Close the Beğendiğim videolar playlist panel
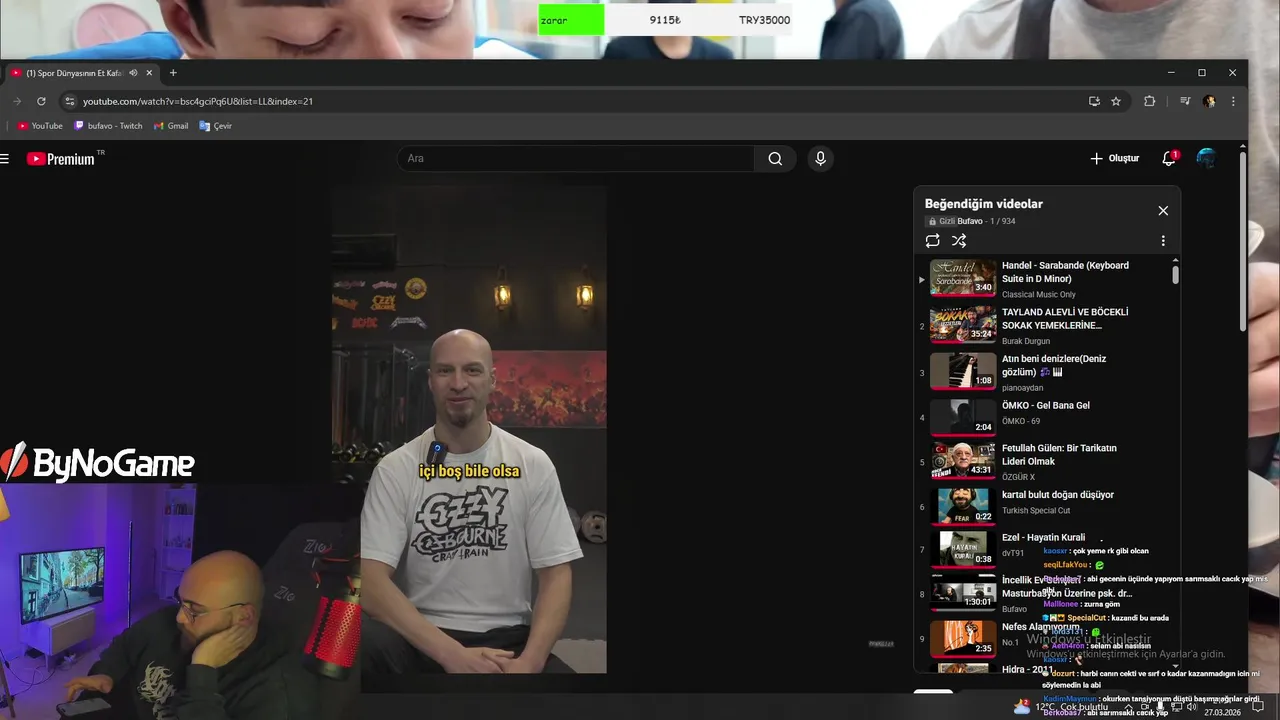The image size is (1280, 720). [x=1163, y=210]
